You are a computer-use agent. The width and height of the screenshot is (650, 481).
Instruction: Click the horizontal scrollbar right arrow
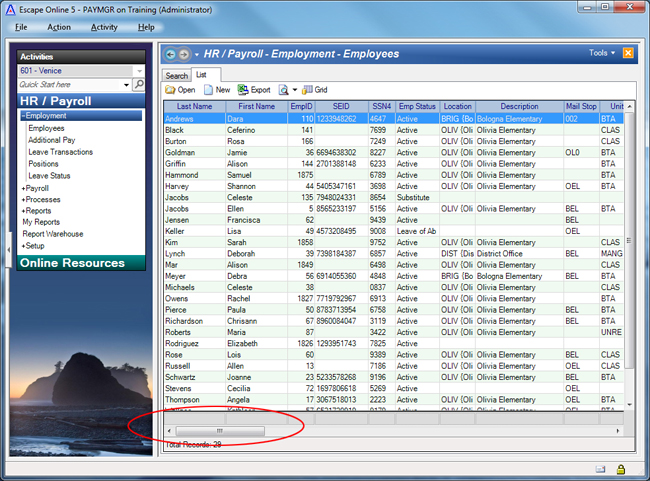point(618,431)
